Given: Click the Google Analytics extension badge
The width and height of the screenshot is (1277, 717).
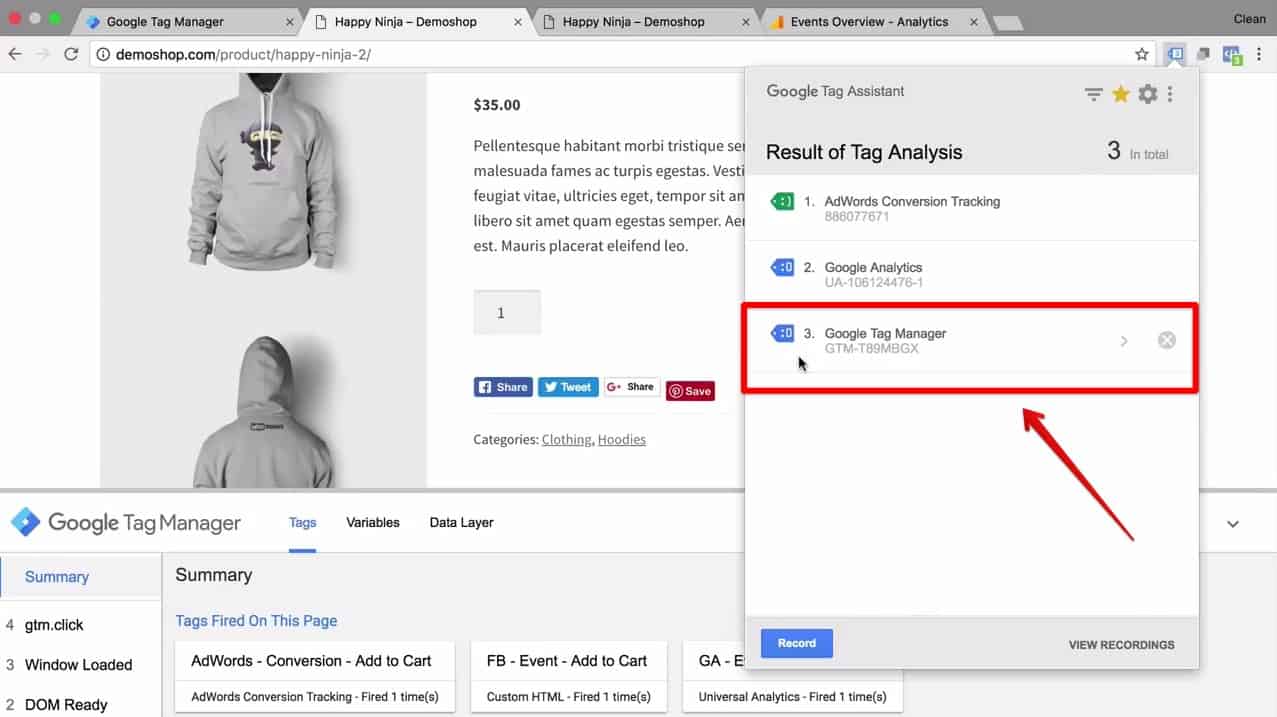Looking at the screenshot, I should 1232,55.
